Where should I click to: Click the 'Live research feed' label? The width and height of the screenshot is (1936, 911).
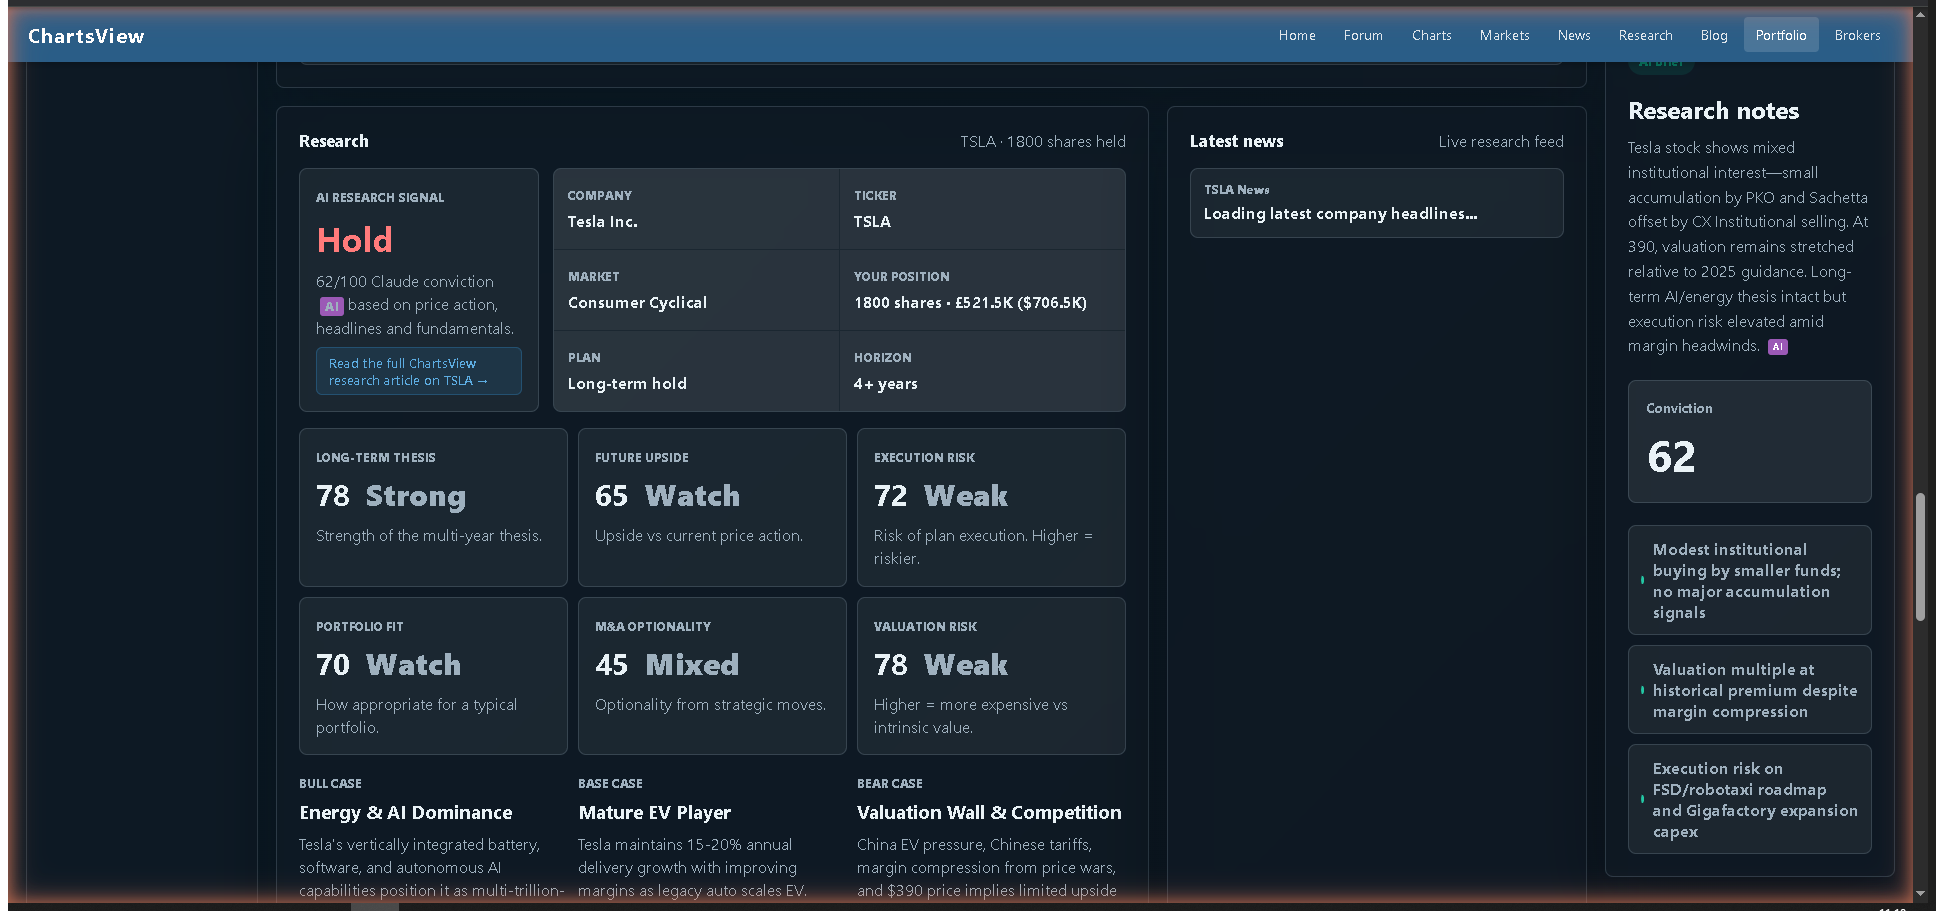tap(1500, 142)
